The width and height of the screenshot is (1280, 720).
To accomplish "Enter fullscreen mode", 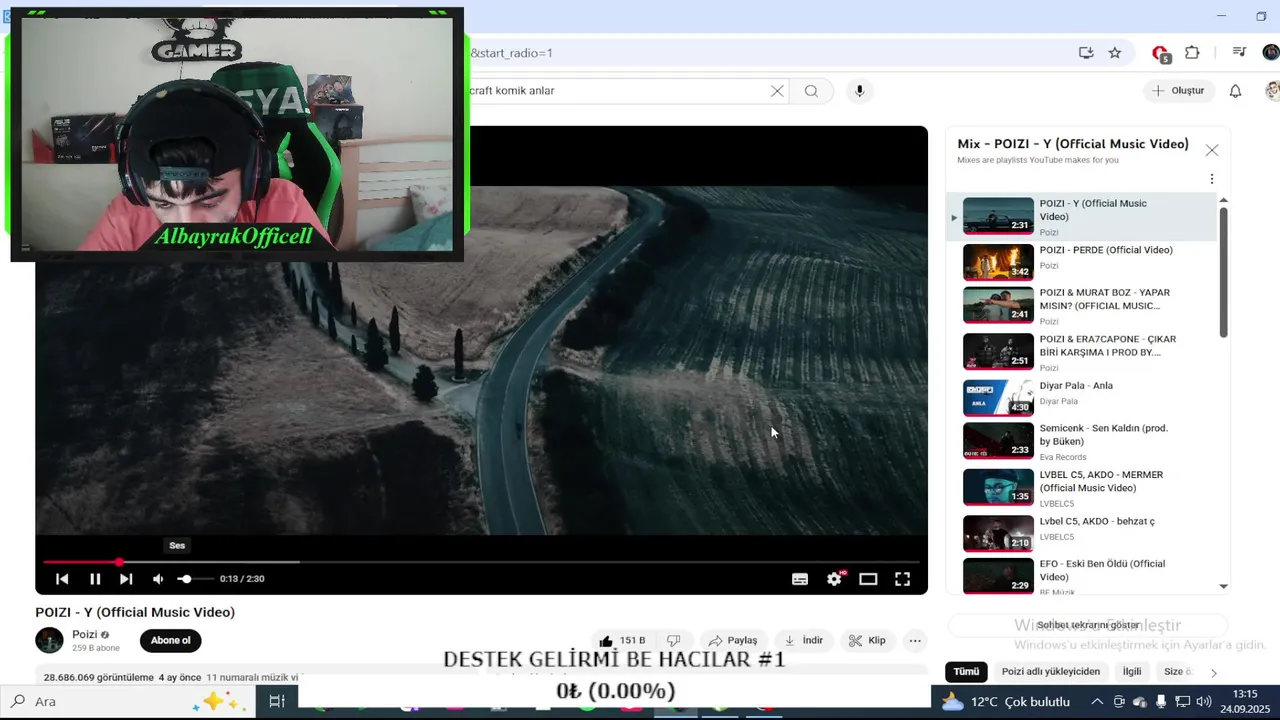I will (x=902, y=579).
